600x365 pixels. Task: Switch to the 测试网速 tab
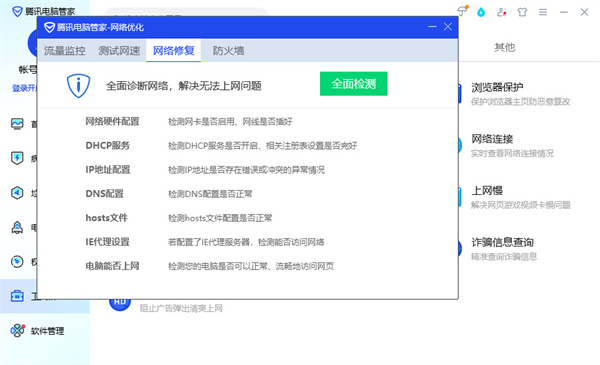119,51
